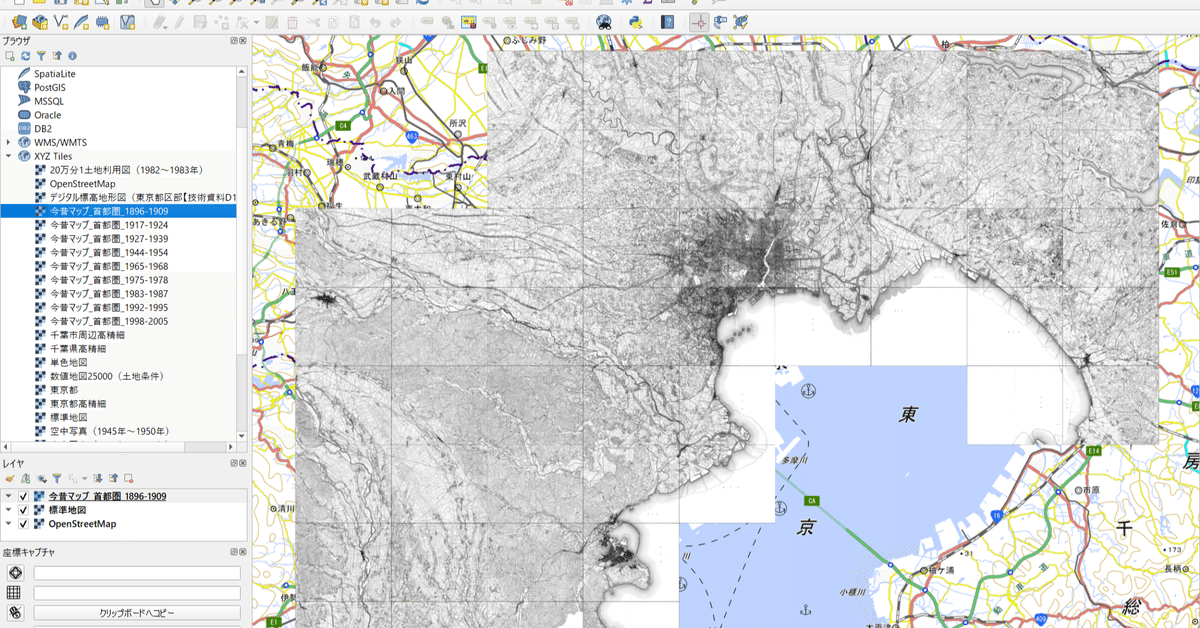
Task: Open Browser panel properties info icon
Action: point(72,56)
